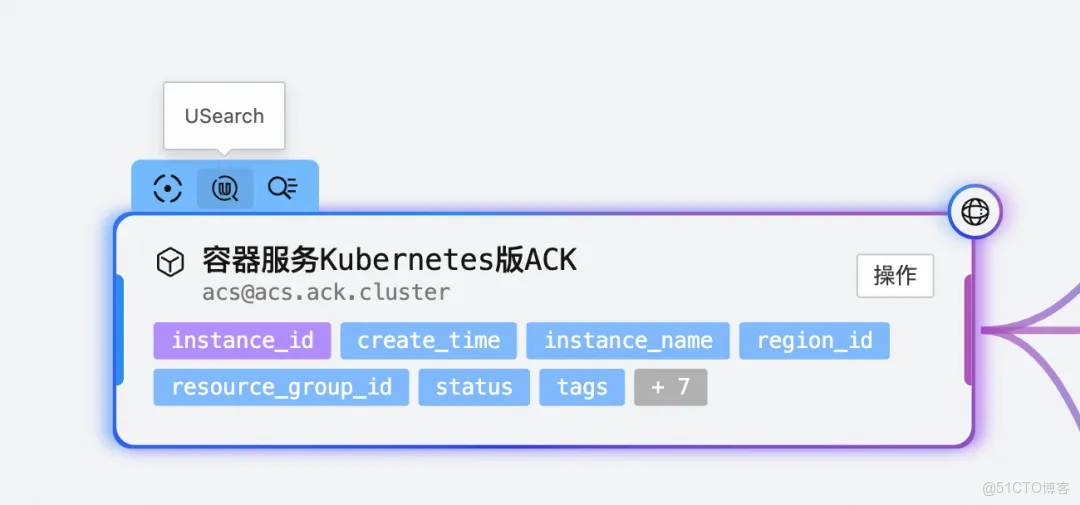Click the title 容器服务Kubernetes版ACK
Screen dimensions: 1080x505
click(x=389, y=260)
